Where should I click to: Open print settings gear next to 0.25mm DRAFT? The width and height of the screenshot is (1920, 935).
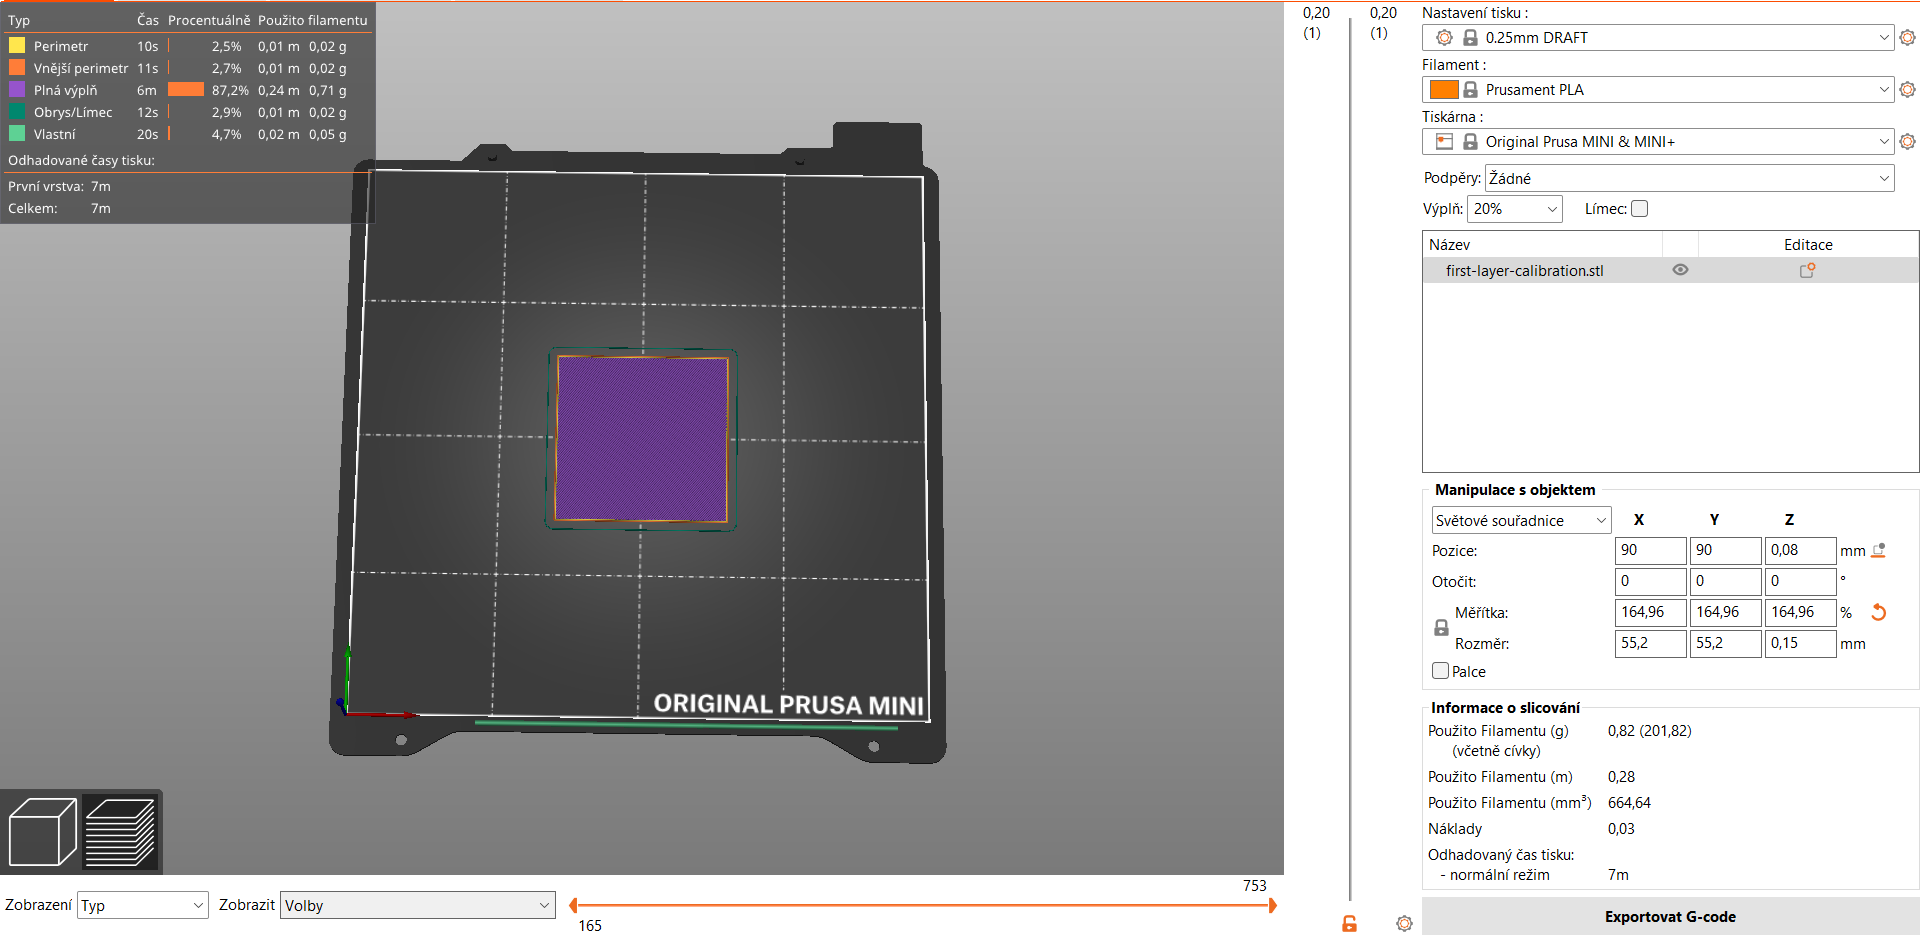pyautogui.click(x=1907, y=37)
